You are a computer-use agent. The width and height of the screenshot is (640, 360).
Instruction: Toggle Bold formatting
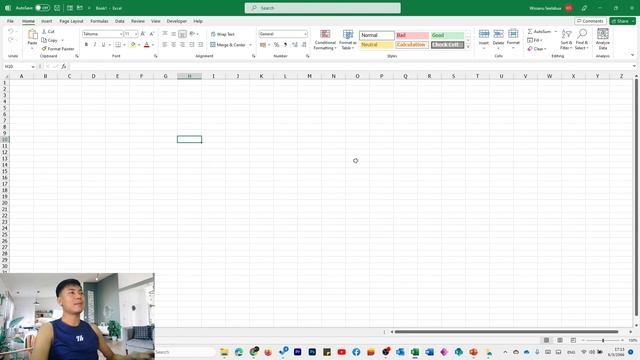pos(86,44)
